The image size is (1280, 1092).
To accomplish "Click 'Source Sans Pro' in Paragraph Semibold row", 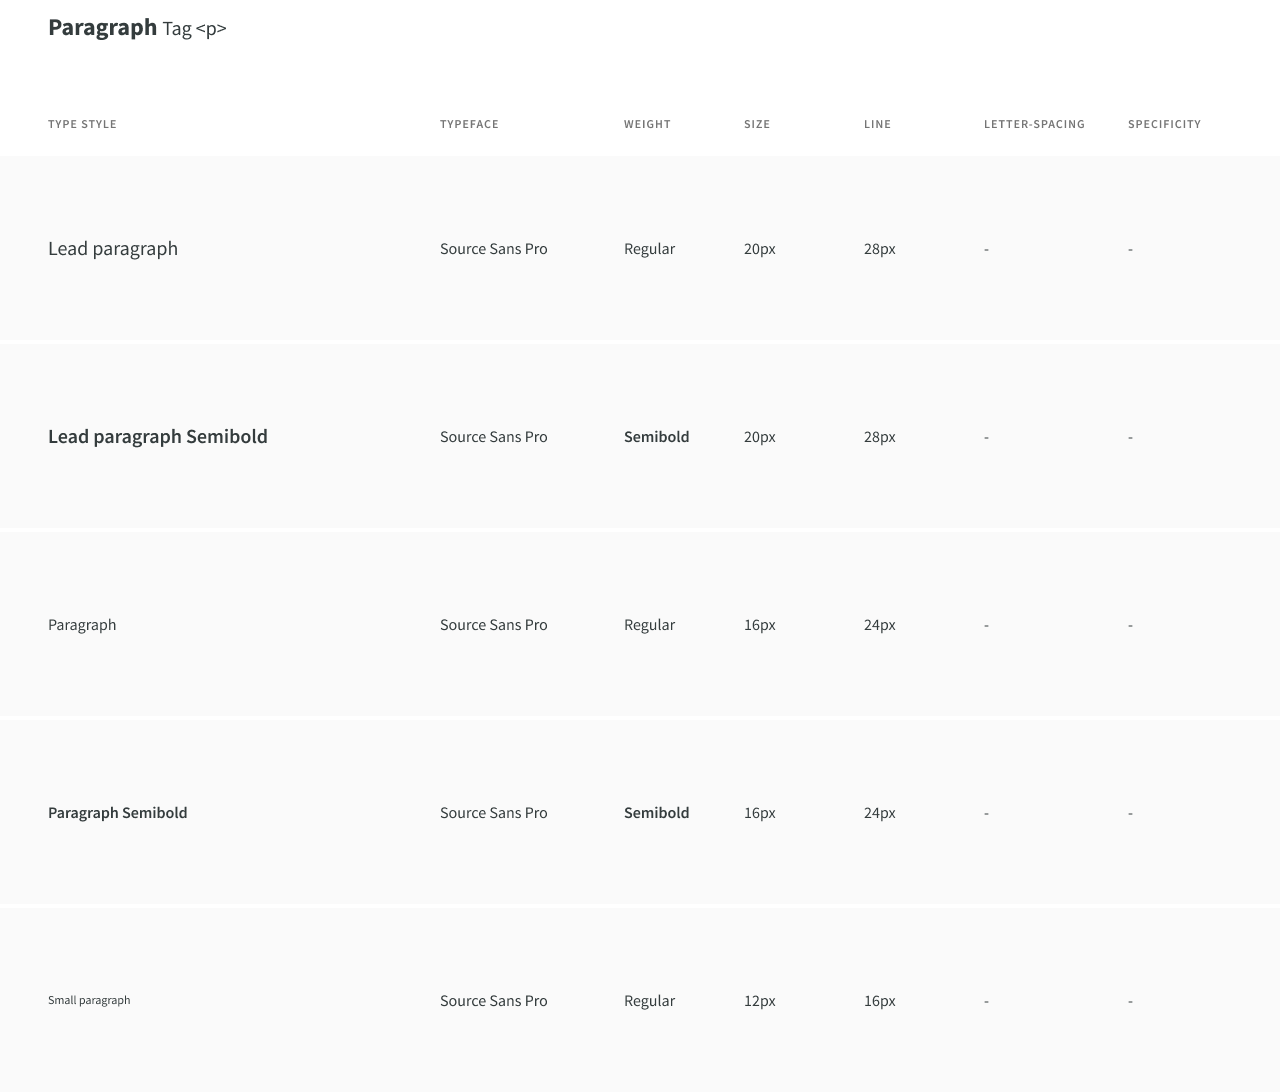I will [x=494, y=813].
